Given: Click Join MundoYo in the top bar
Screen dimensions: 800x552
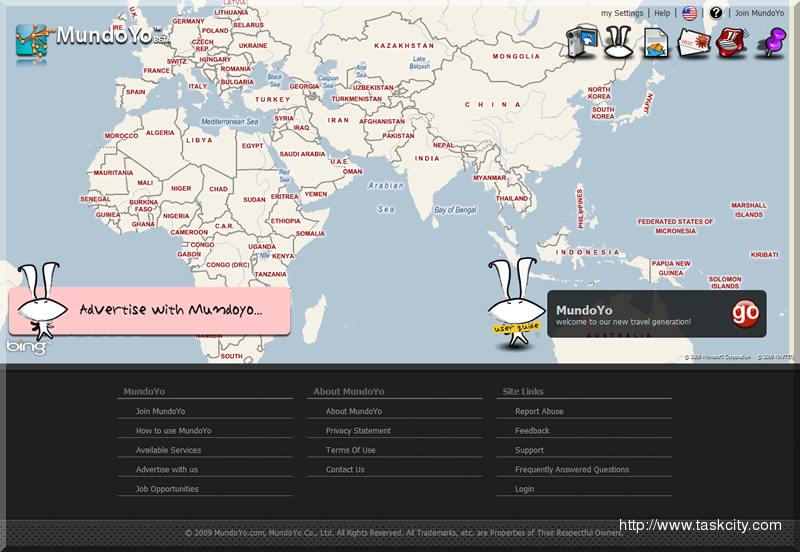Looking at the screenshot, I should (x=759, y=13).
